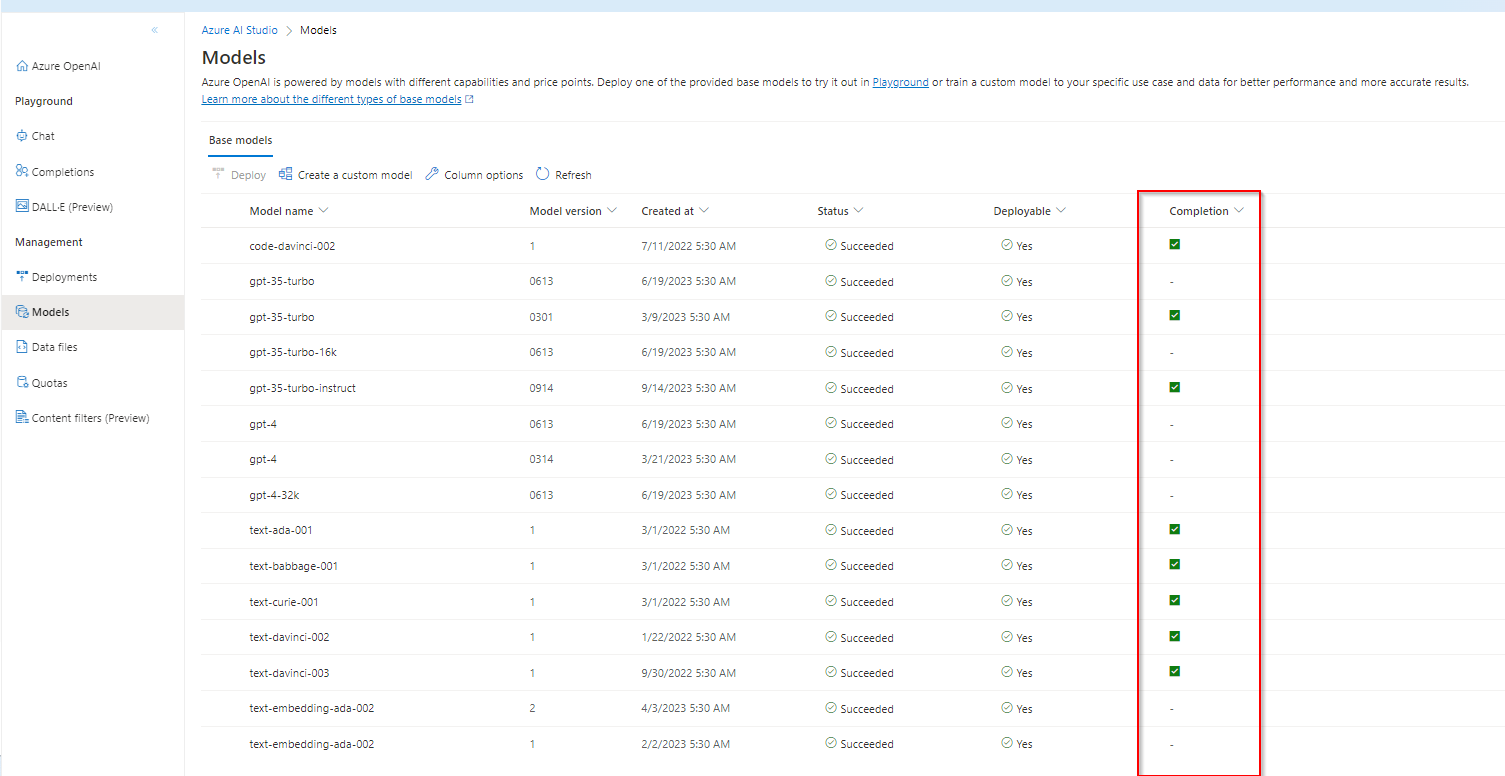Screen dimensions: 1505x776
Task: Open Content filters (Preview) in sidebar
Action: [x=91, y=418]
